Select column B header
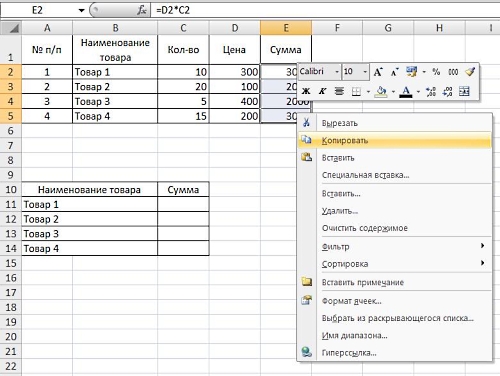Viewport: 500px width, 376px height. pos(115,28)
